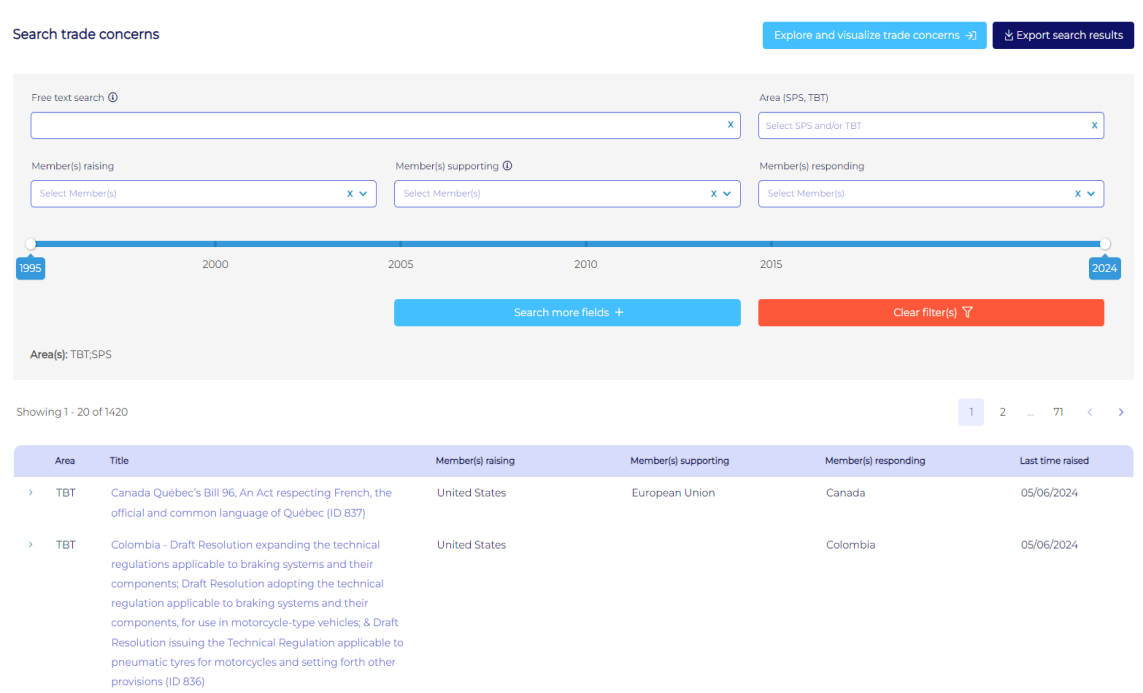Expand the Canada Québec's Bill 96 row
This screenshot has width=1143, height=693.
(x=31, y=493)
